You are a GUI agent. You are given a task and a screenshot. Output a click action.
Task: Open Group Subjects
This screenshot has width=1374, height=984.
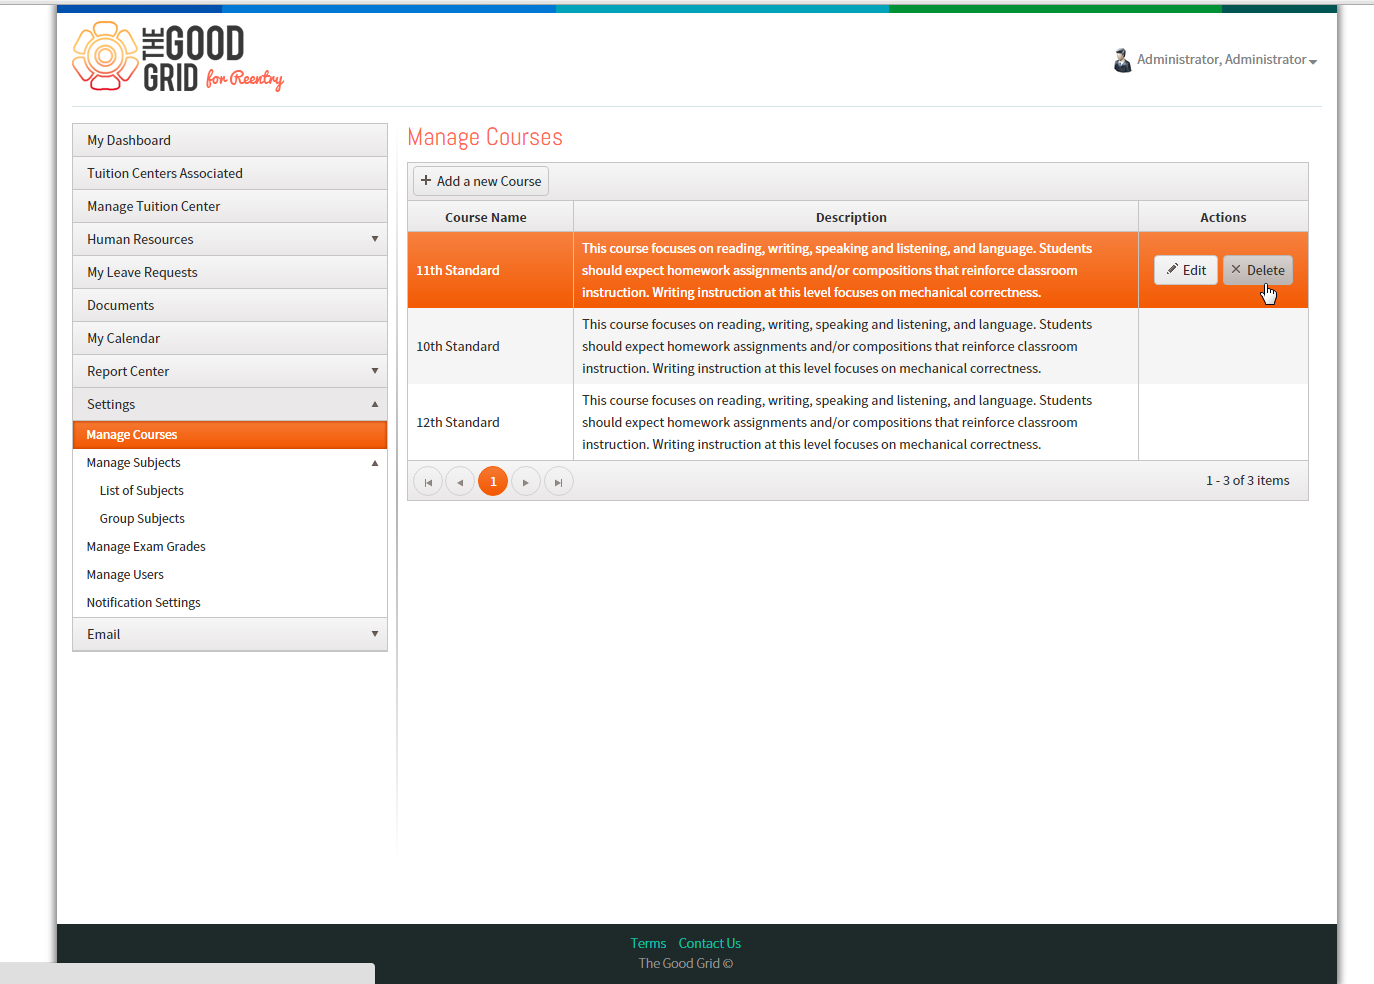click(x=142, y=519)
